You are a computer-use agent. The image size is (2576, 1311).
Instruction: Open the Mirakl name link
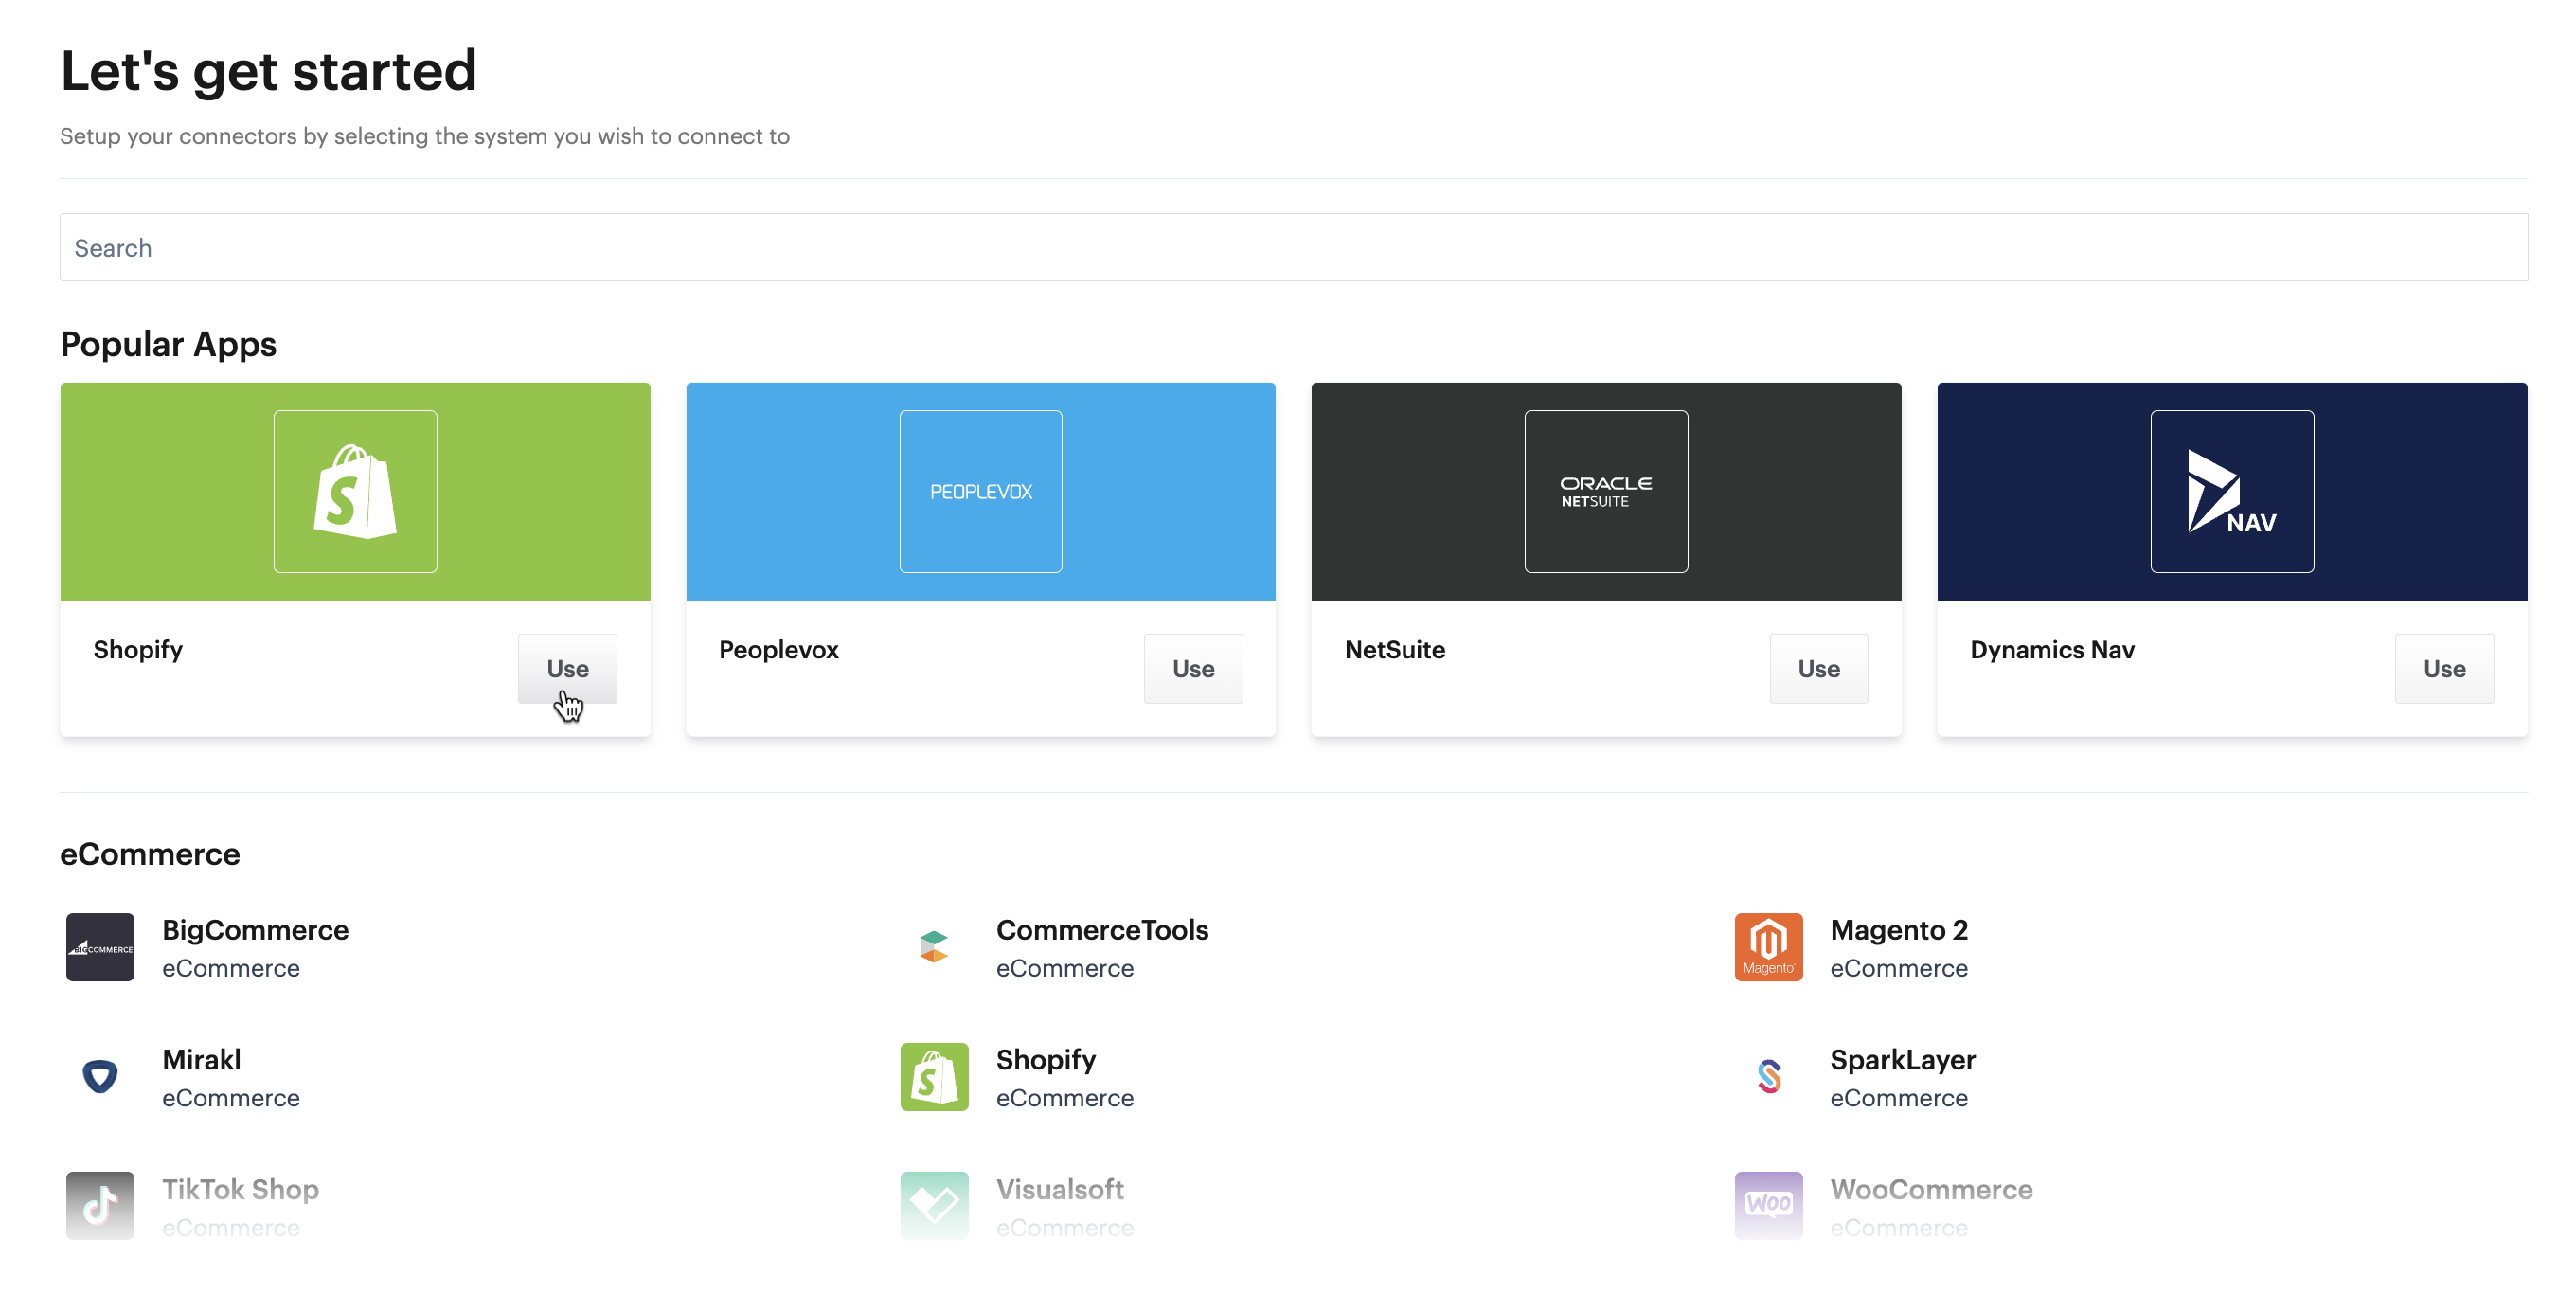pyautogui.click(x=201, y=1059)
